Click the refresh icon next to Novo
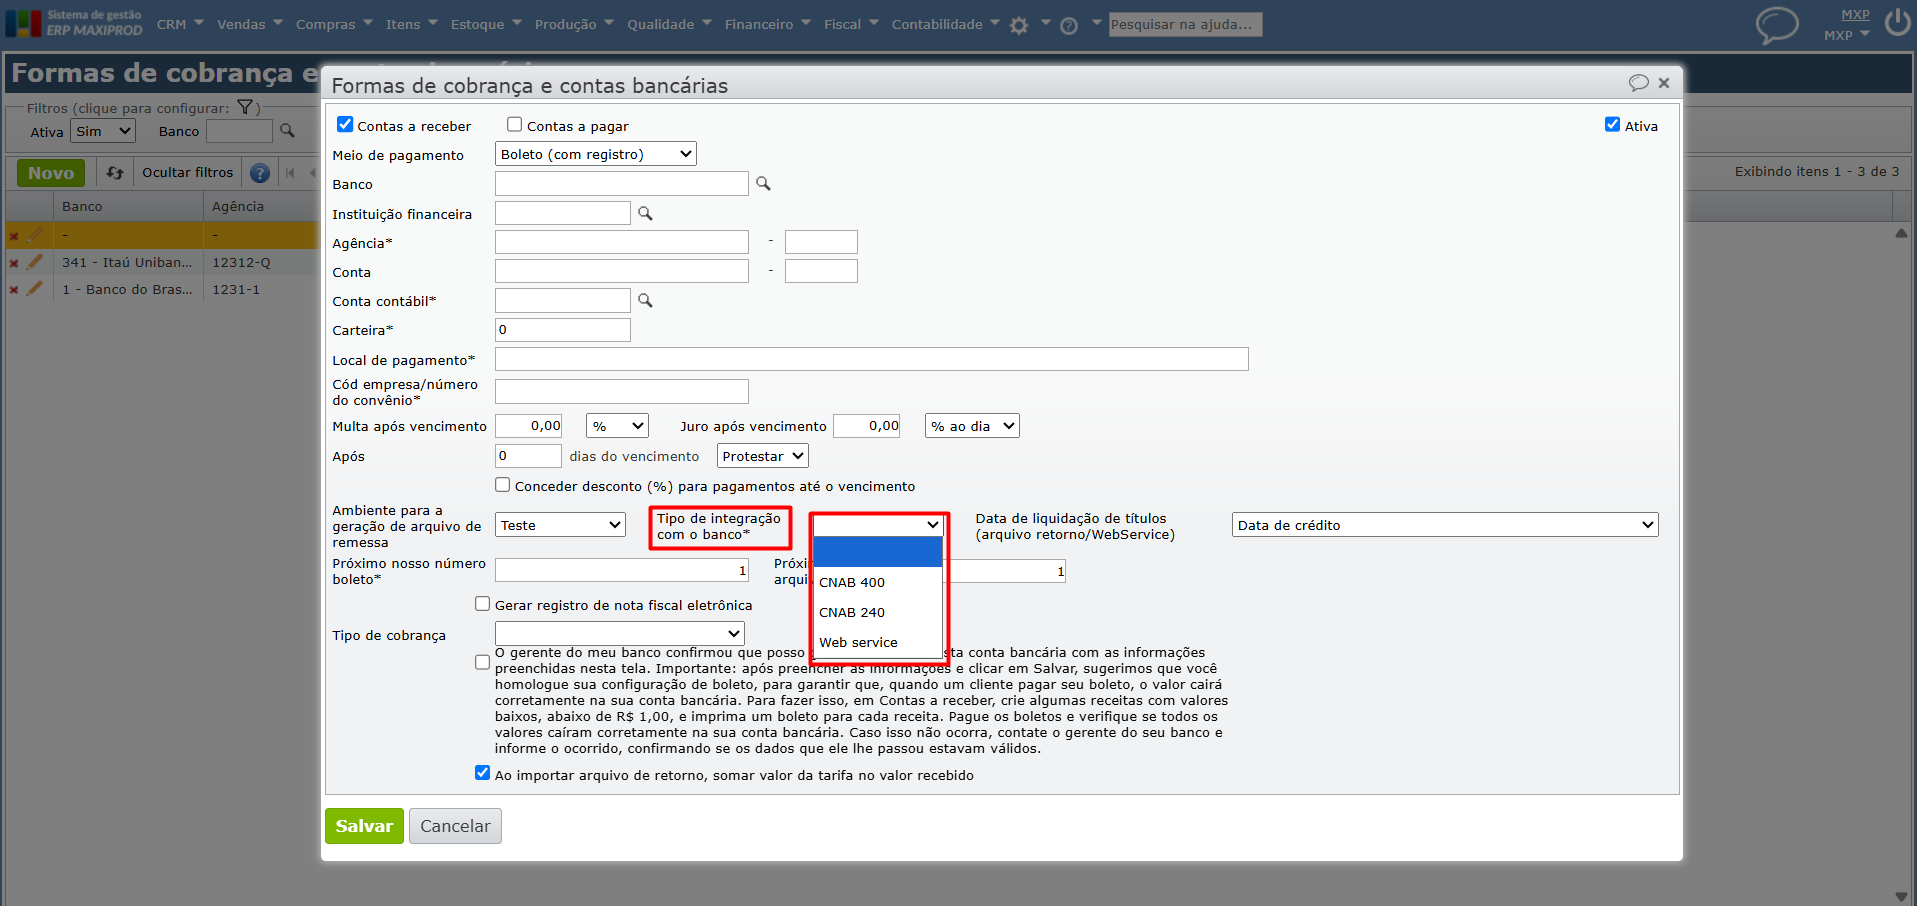Image resolution: width=1917 pixels, height=906 pixels. 115,173
